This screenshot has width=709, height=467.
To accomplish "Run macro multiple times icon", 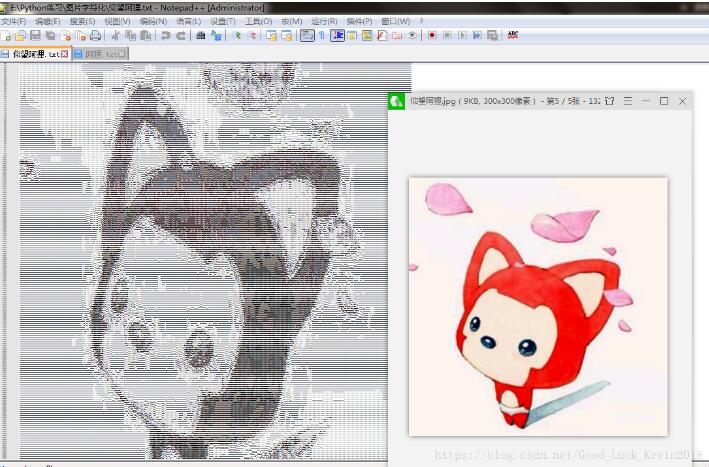I will pyautogui.click(x=477, y=36).
